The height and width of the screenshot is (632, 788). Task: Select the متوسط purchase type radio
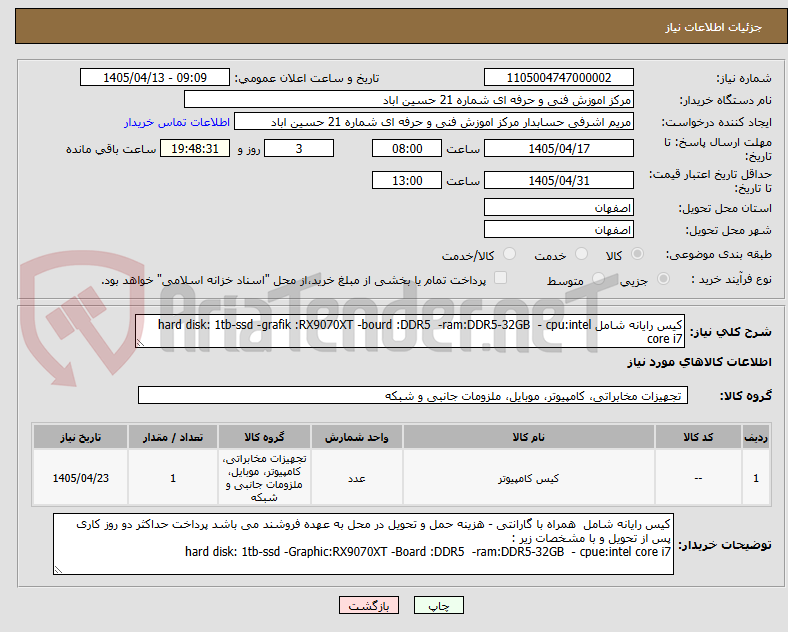[x=598, y=278]
